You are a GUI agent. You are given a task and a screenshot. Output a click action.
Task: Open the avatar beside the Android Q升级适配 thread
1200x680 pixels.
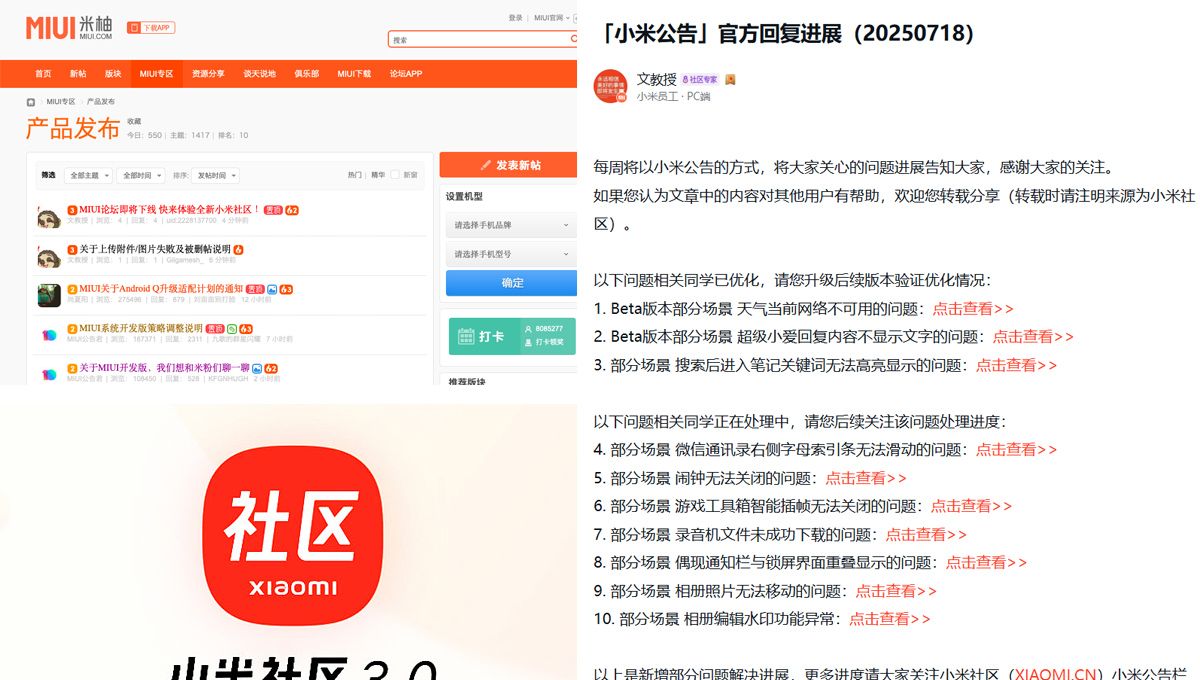point(49,295)
